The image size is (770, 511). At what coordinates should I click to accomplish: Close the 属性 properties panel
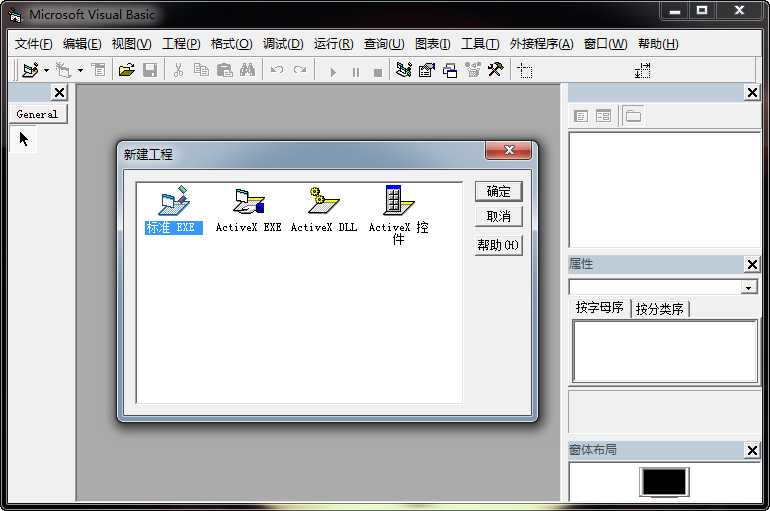pyautogui.click(x=752, y=265)
